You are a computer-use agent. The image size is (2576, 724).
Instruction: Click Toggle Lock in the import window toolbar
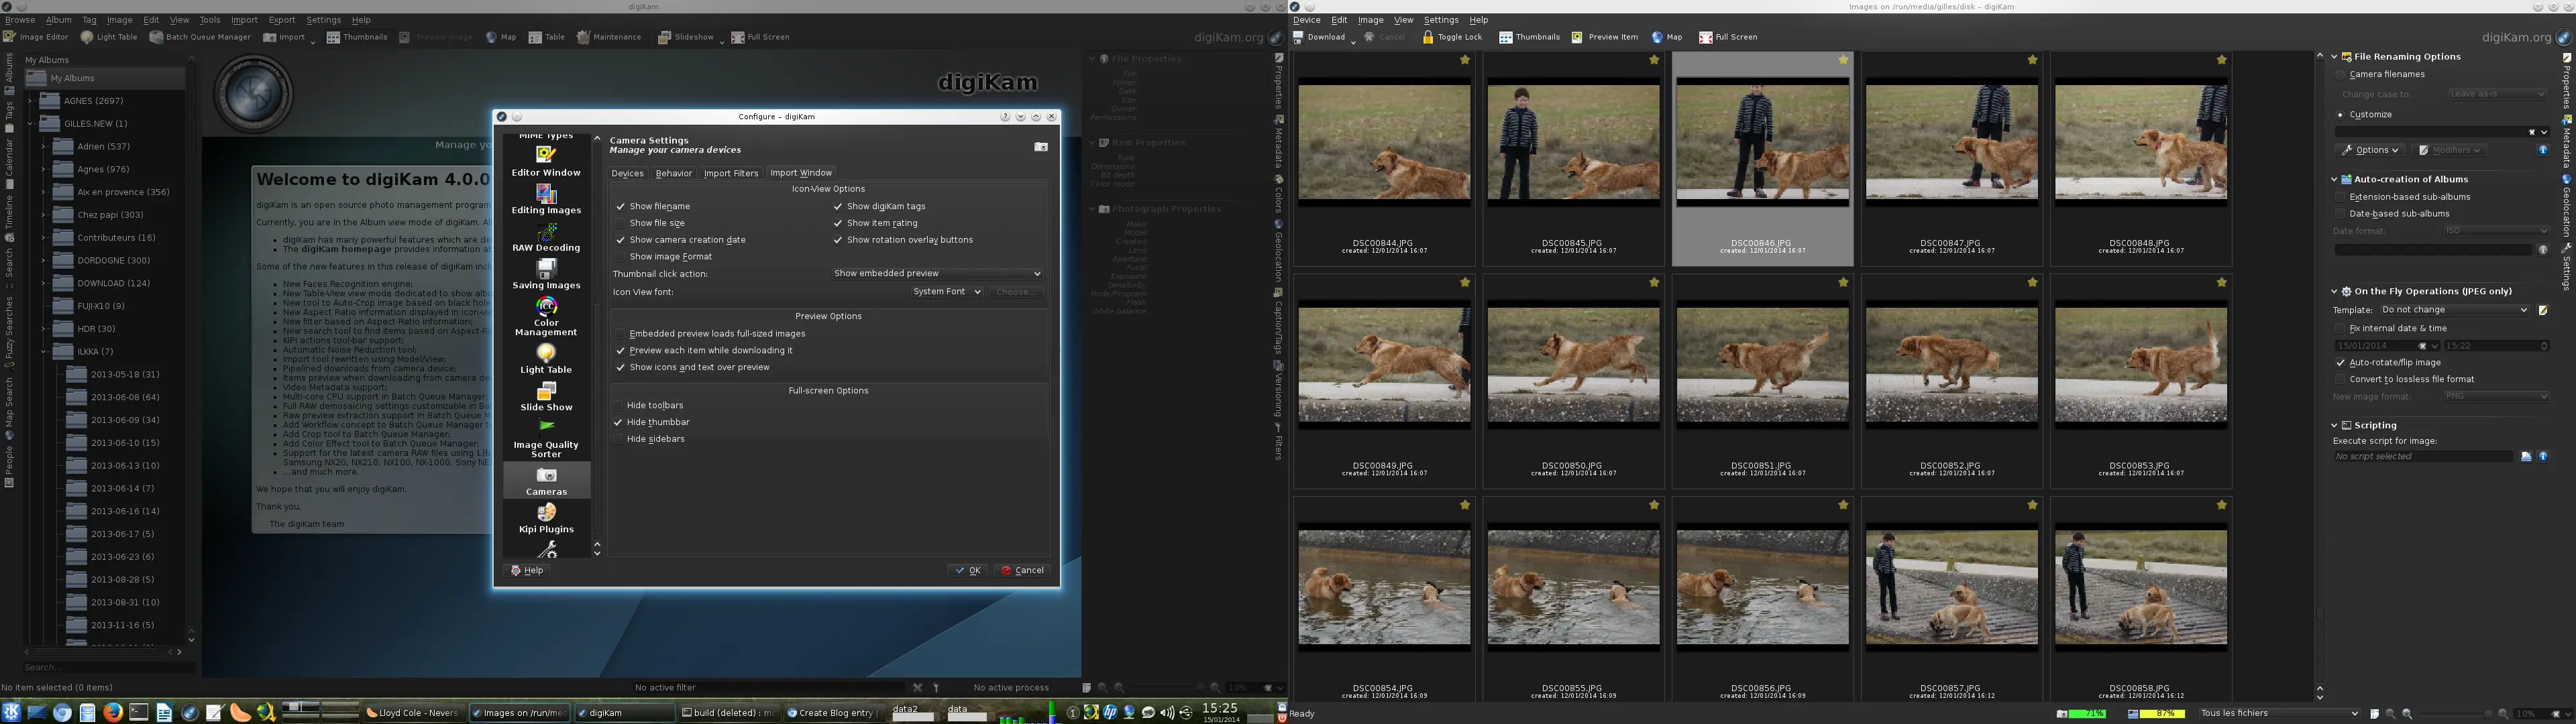pyautogui.click(x=1451, y=37)
